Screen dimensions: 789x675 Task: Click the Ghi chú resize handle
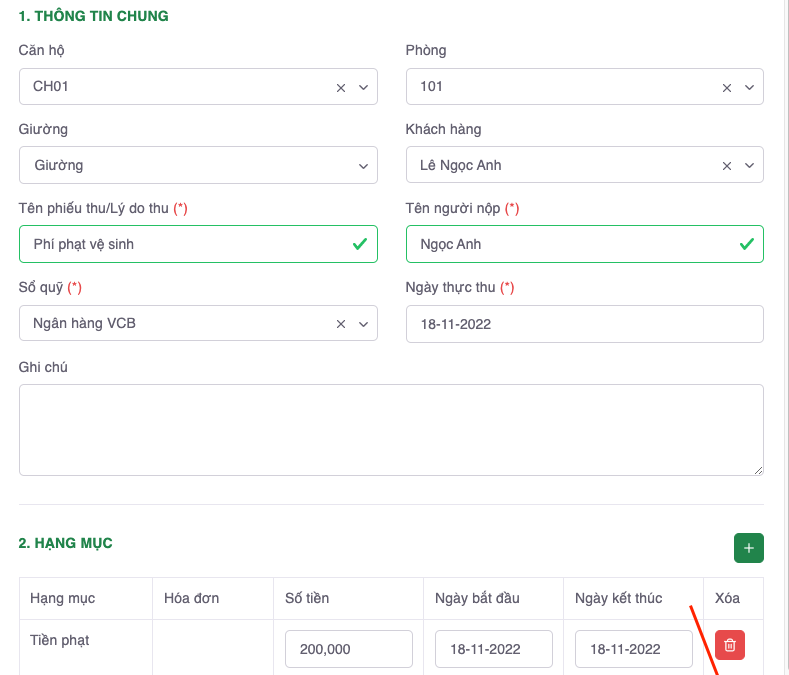click(x=758, y=470)
